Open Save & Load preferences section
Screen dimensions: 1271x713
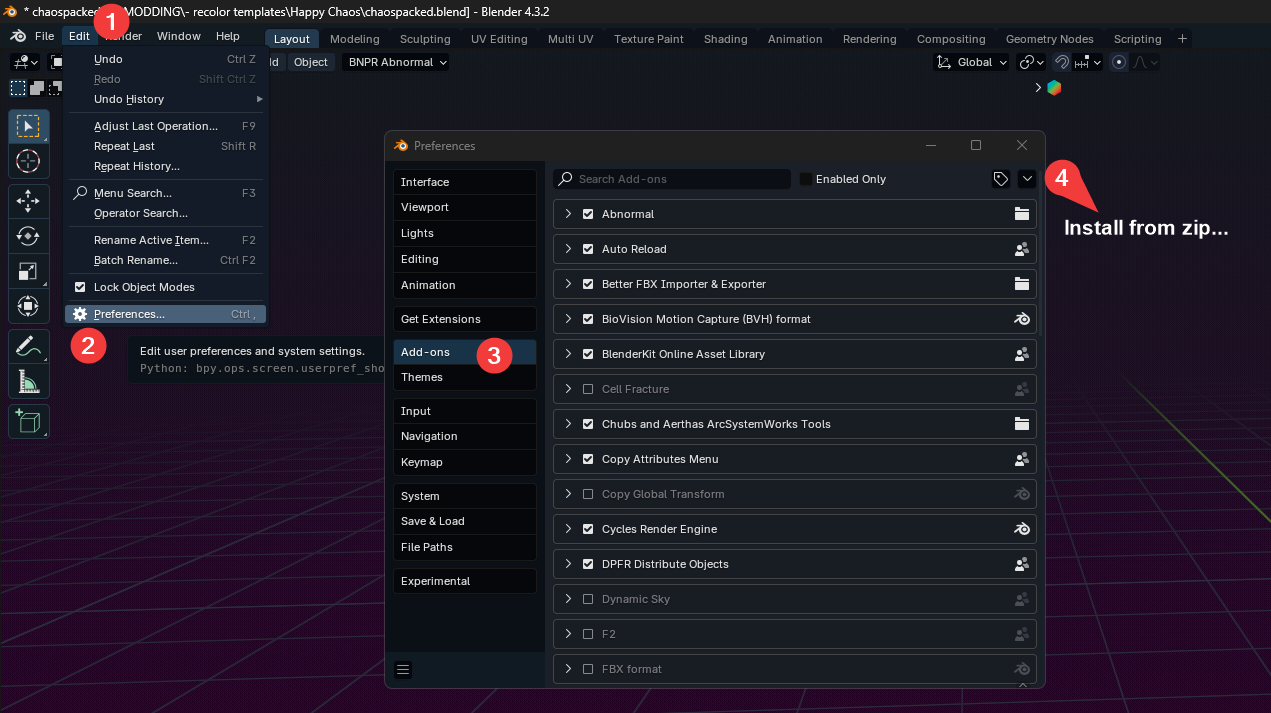point(465,521)
